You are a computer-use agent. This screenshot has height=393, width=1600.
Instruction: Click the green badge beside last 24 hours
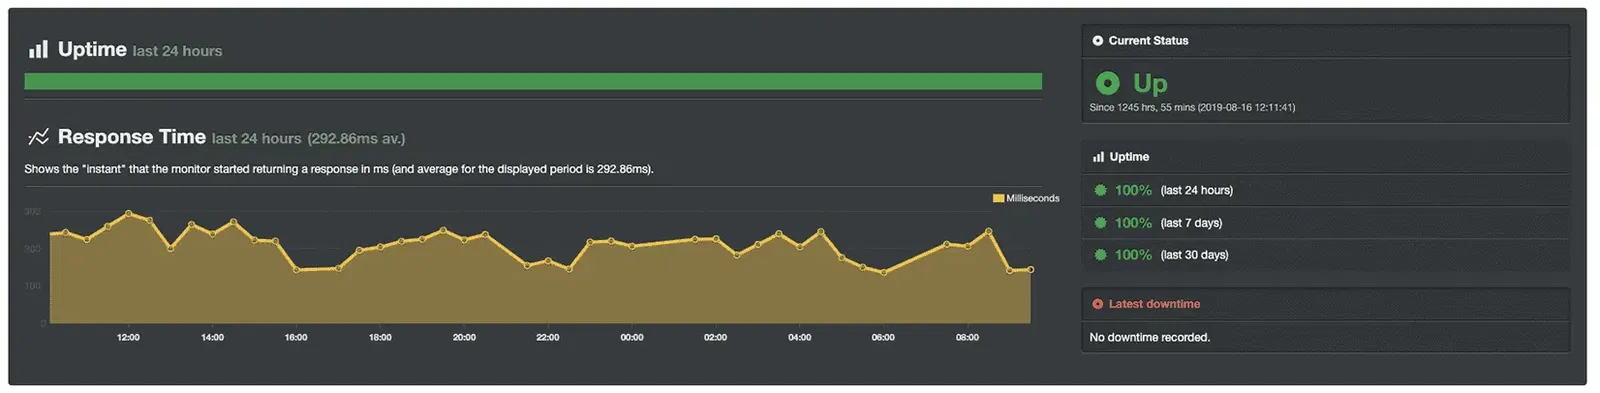click(1100, 190)
